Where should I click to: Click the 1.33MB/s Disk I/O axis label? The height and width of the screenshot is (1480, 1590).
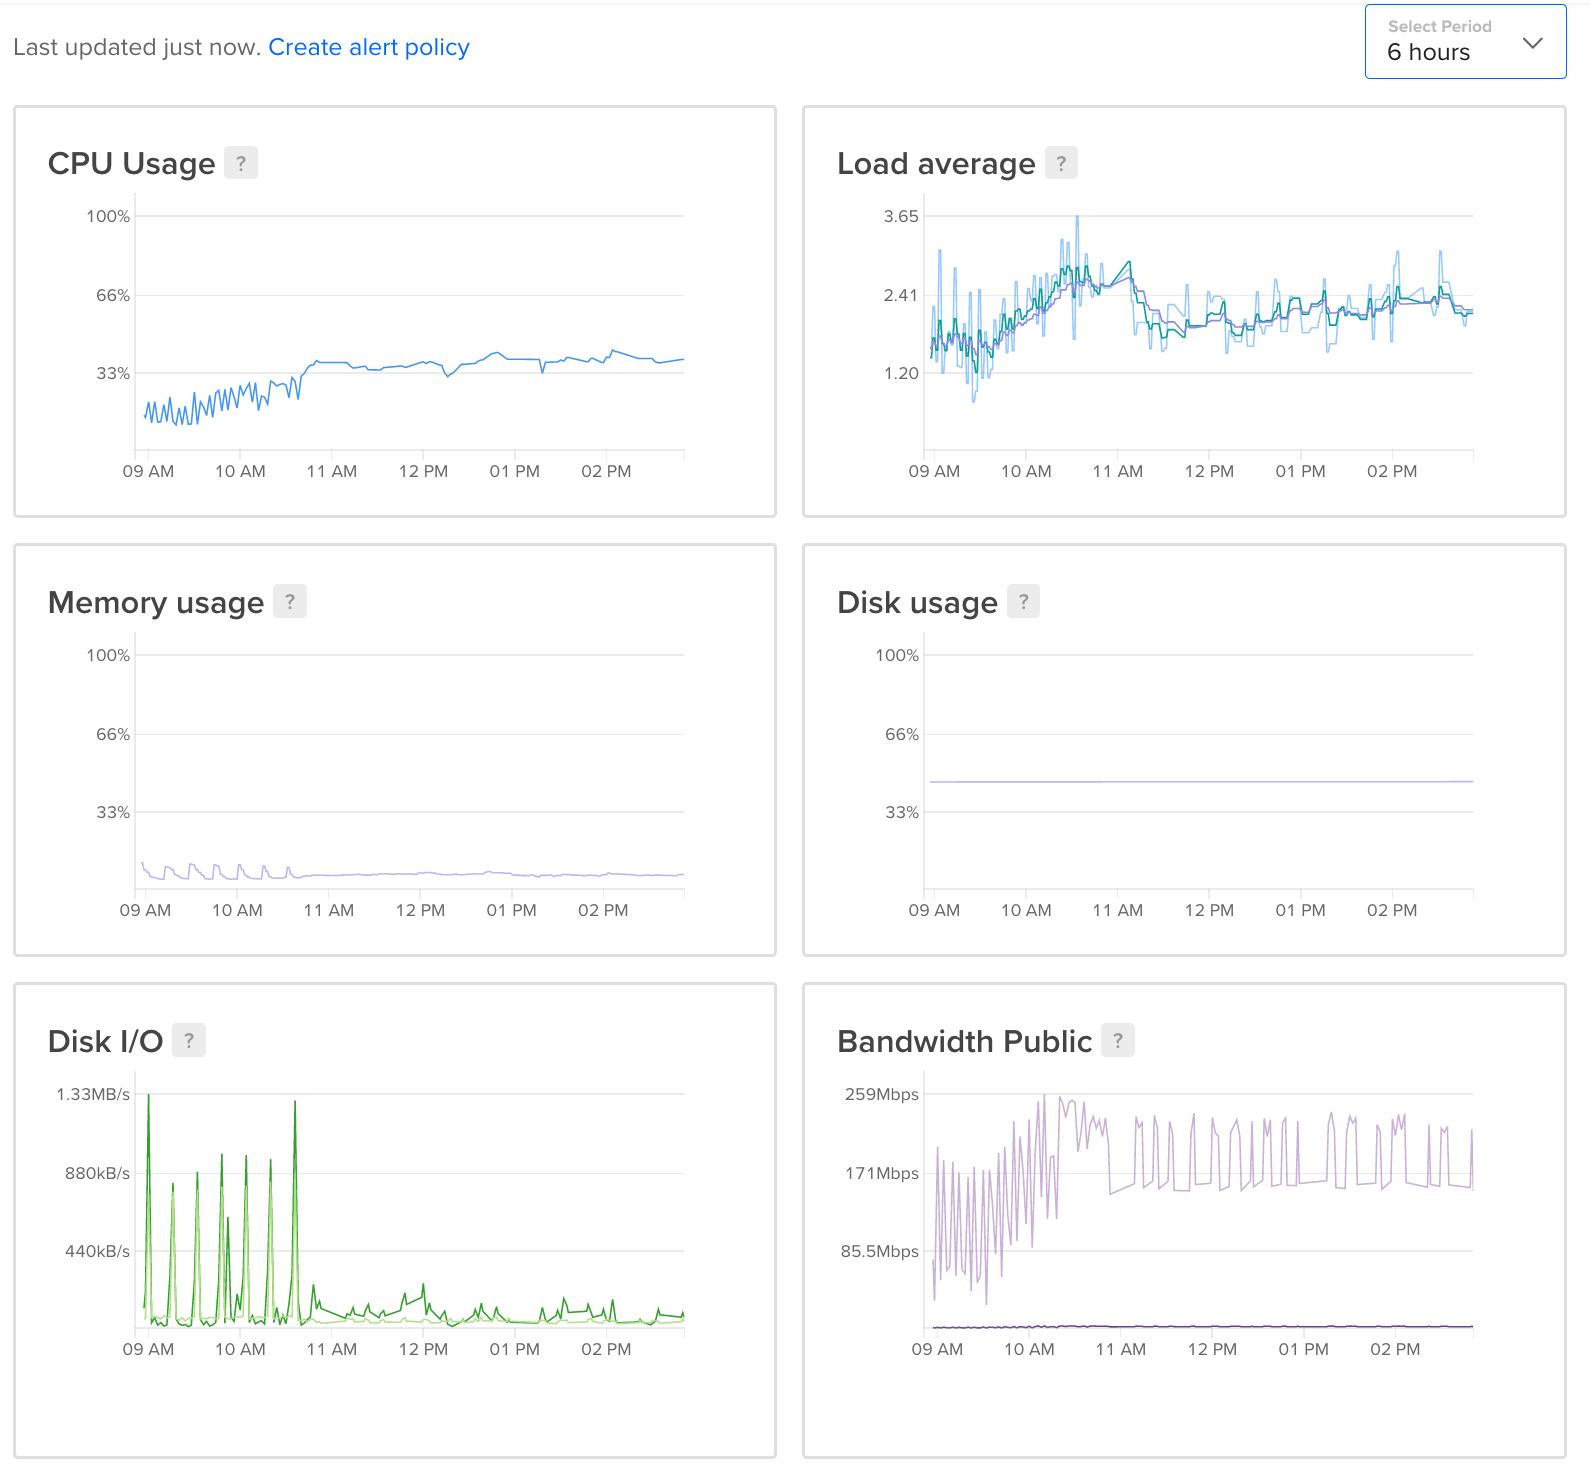(93, 1094)
